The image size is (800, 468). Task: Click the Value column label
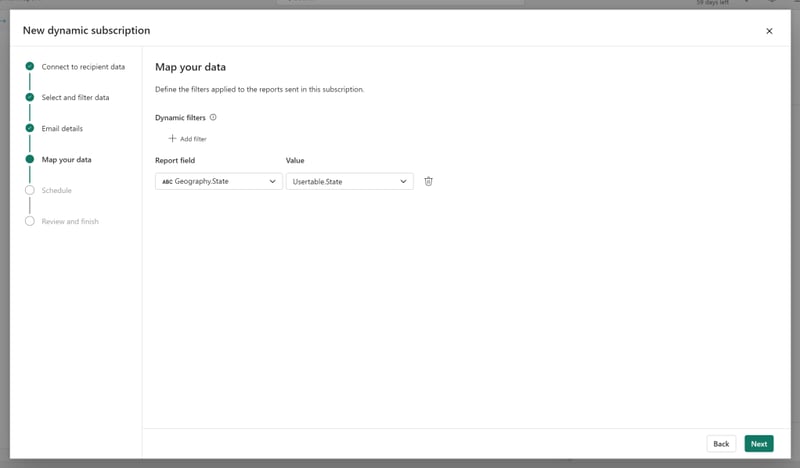295,160
